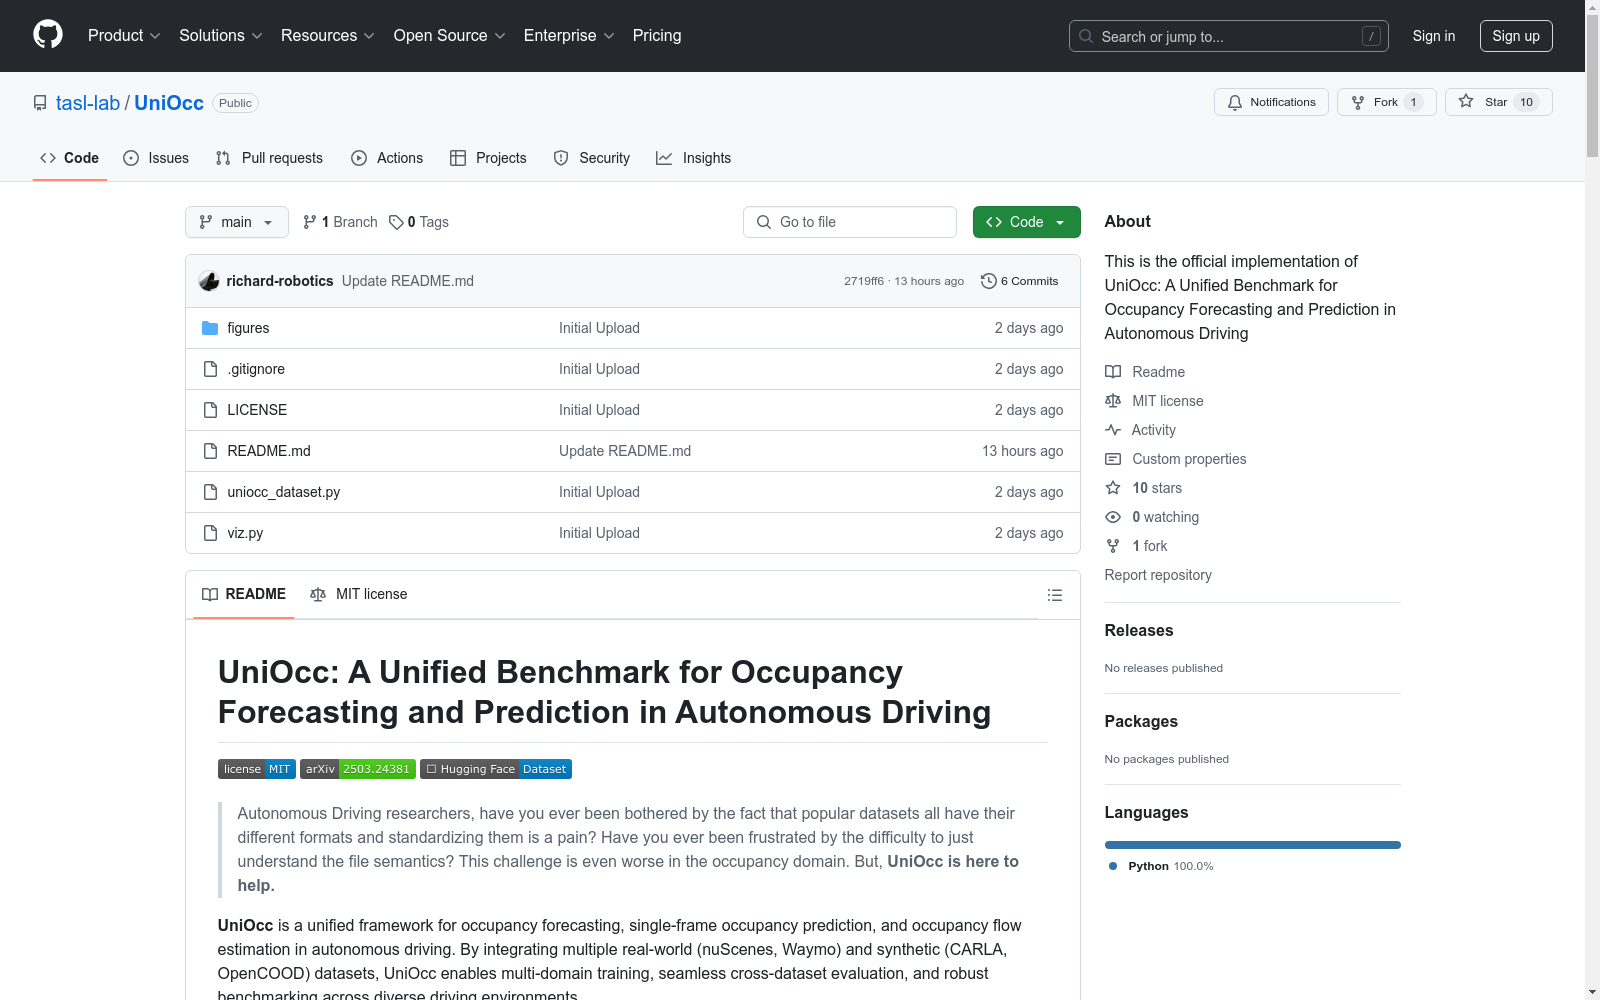This screenshot has height=1000, width=1600.
Task: Open the GitHub homepage logo
Action: (x=48, y=35)
